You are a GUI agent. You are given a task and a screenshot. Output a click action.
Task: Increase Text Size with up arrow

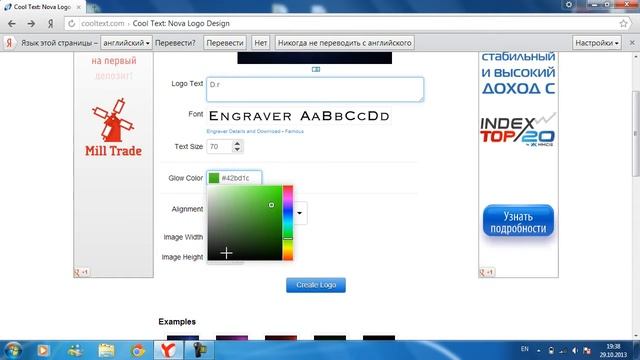[237, 143]
